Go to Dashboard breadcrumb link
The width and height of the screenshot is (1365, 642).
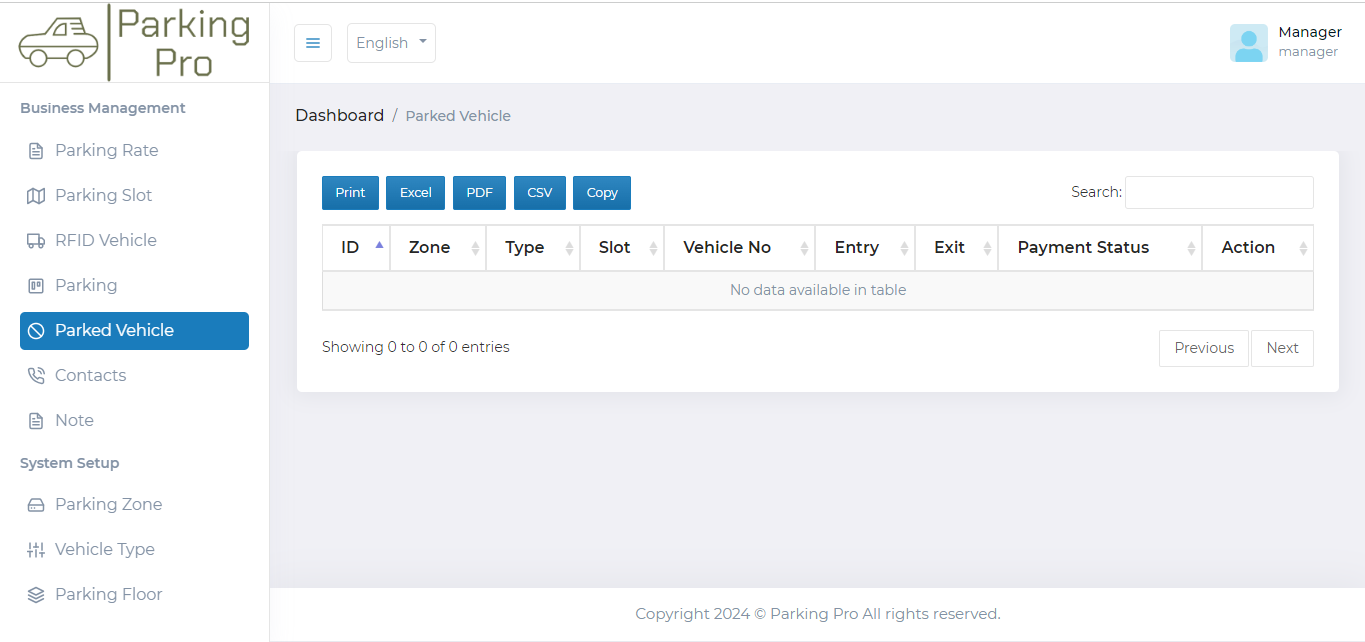tap(339, 116)
